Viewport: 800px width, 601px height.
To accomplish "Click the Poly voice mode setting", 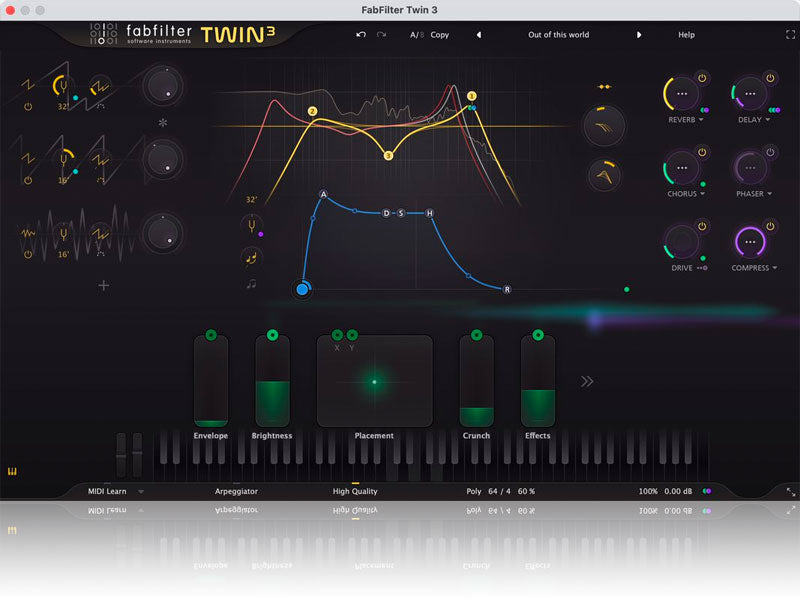I will (473, 491).
